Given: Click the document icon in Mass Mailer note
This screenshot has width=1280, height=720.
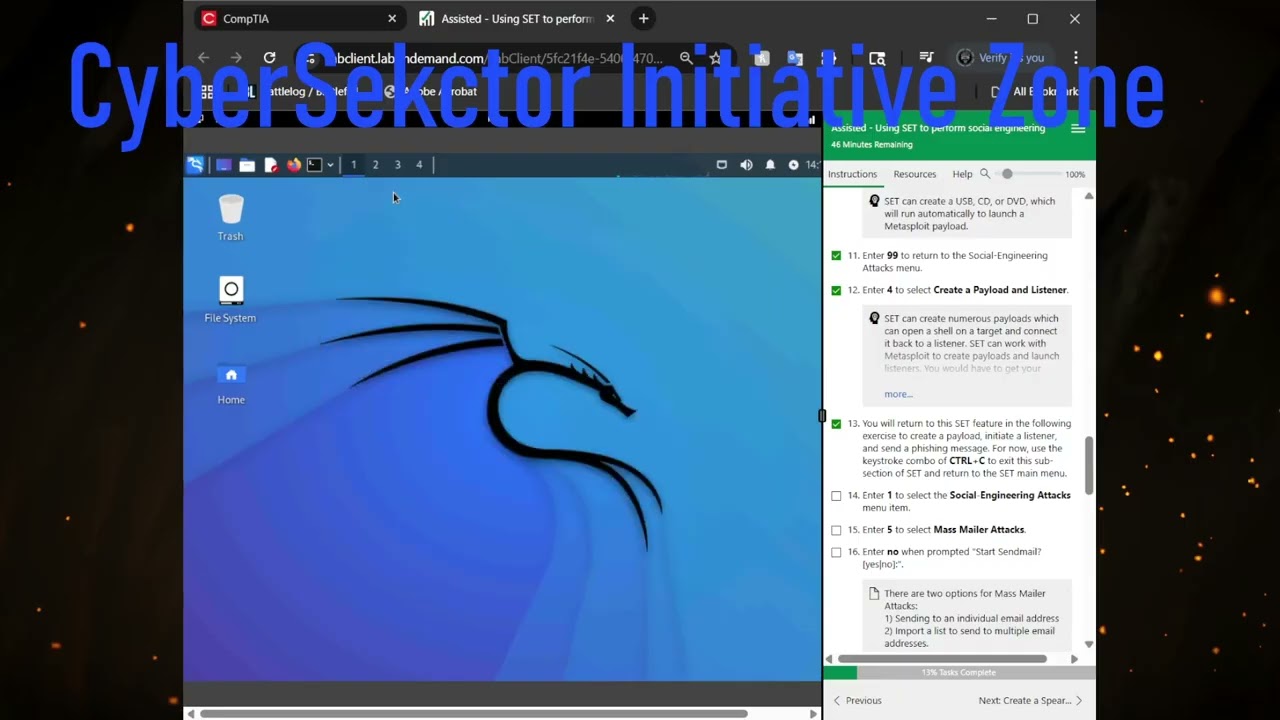Looking at the screenshot, I should [x=874, y=594].
